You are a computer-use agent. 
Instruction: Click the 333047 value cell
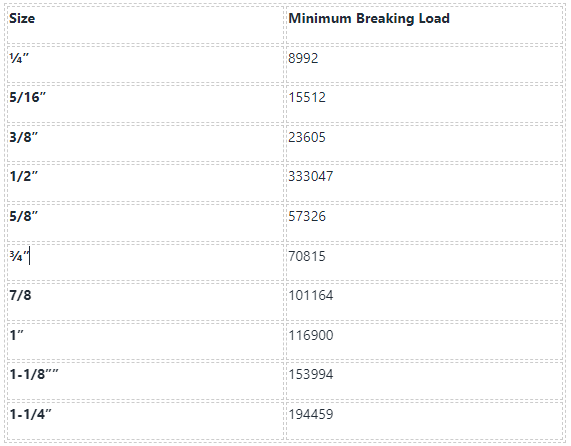425,182
